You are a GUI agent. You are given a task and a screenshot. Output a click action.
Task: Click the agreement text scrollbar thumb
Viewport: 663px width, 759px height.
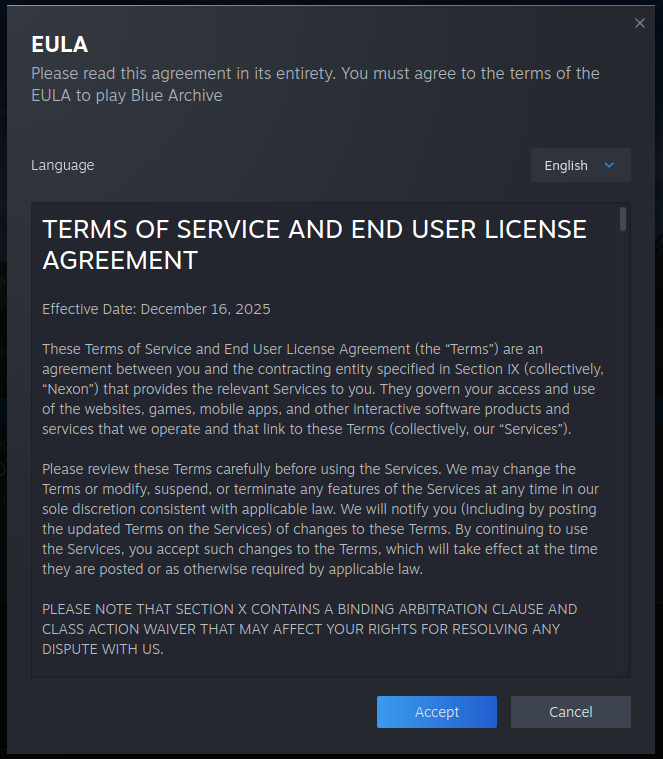click(x=623, y=219)
